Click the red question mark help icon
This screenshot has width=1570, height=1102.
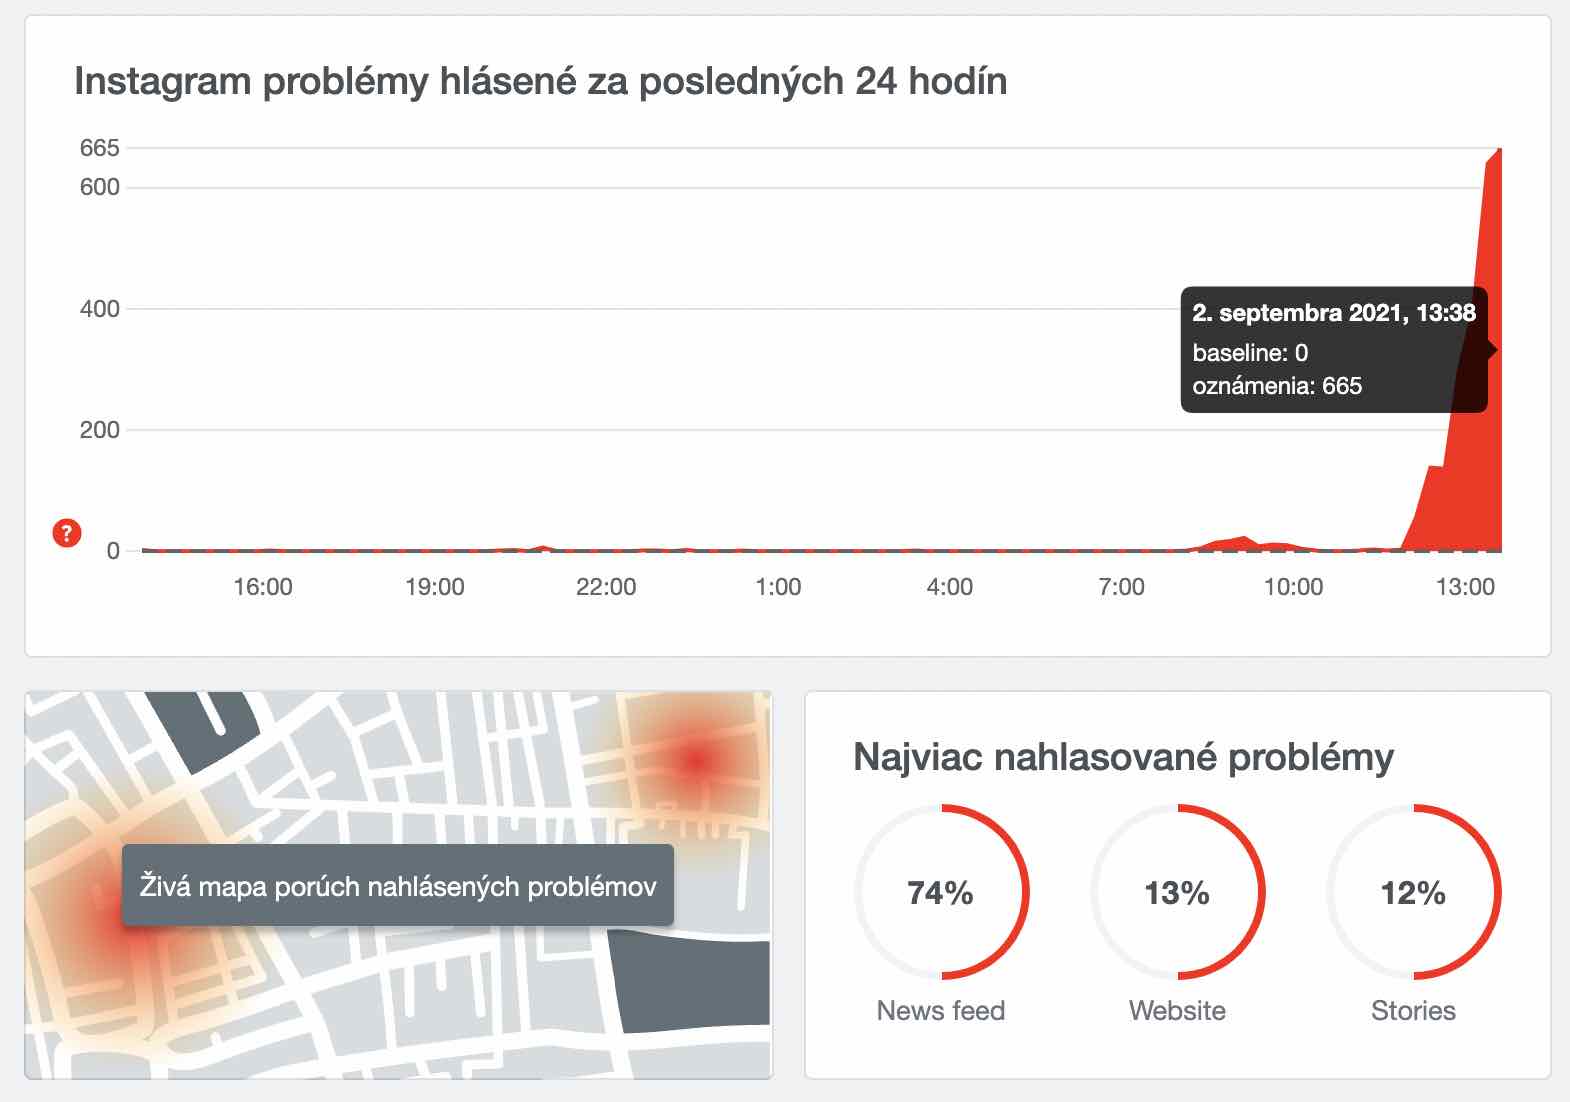point(66,533)
